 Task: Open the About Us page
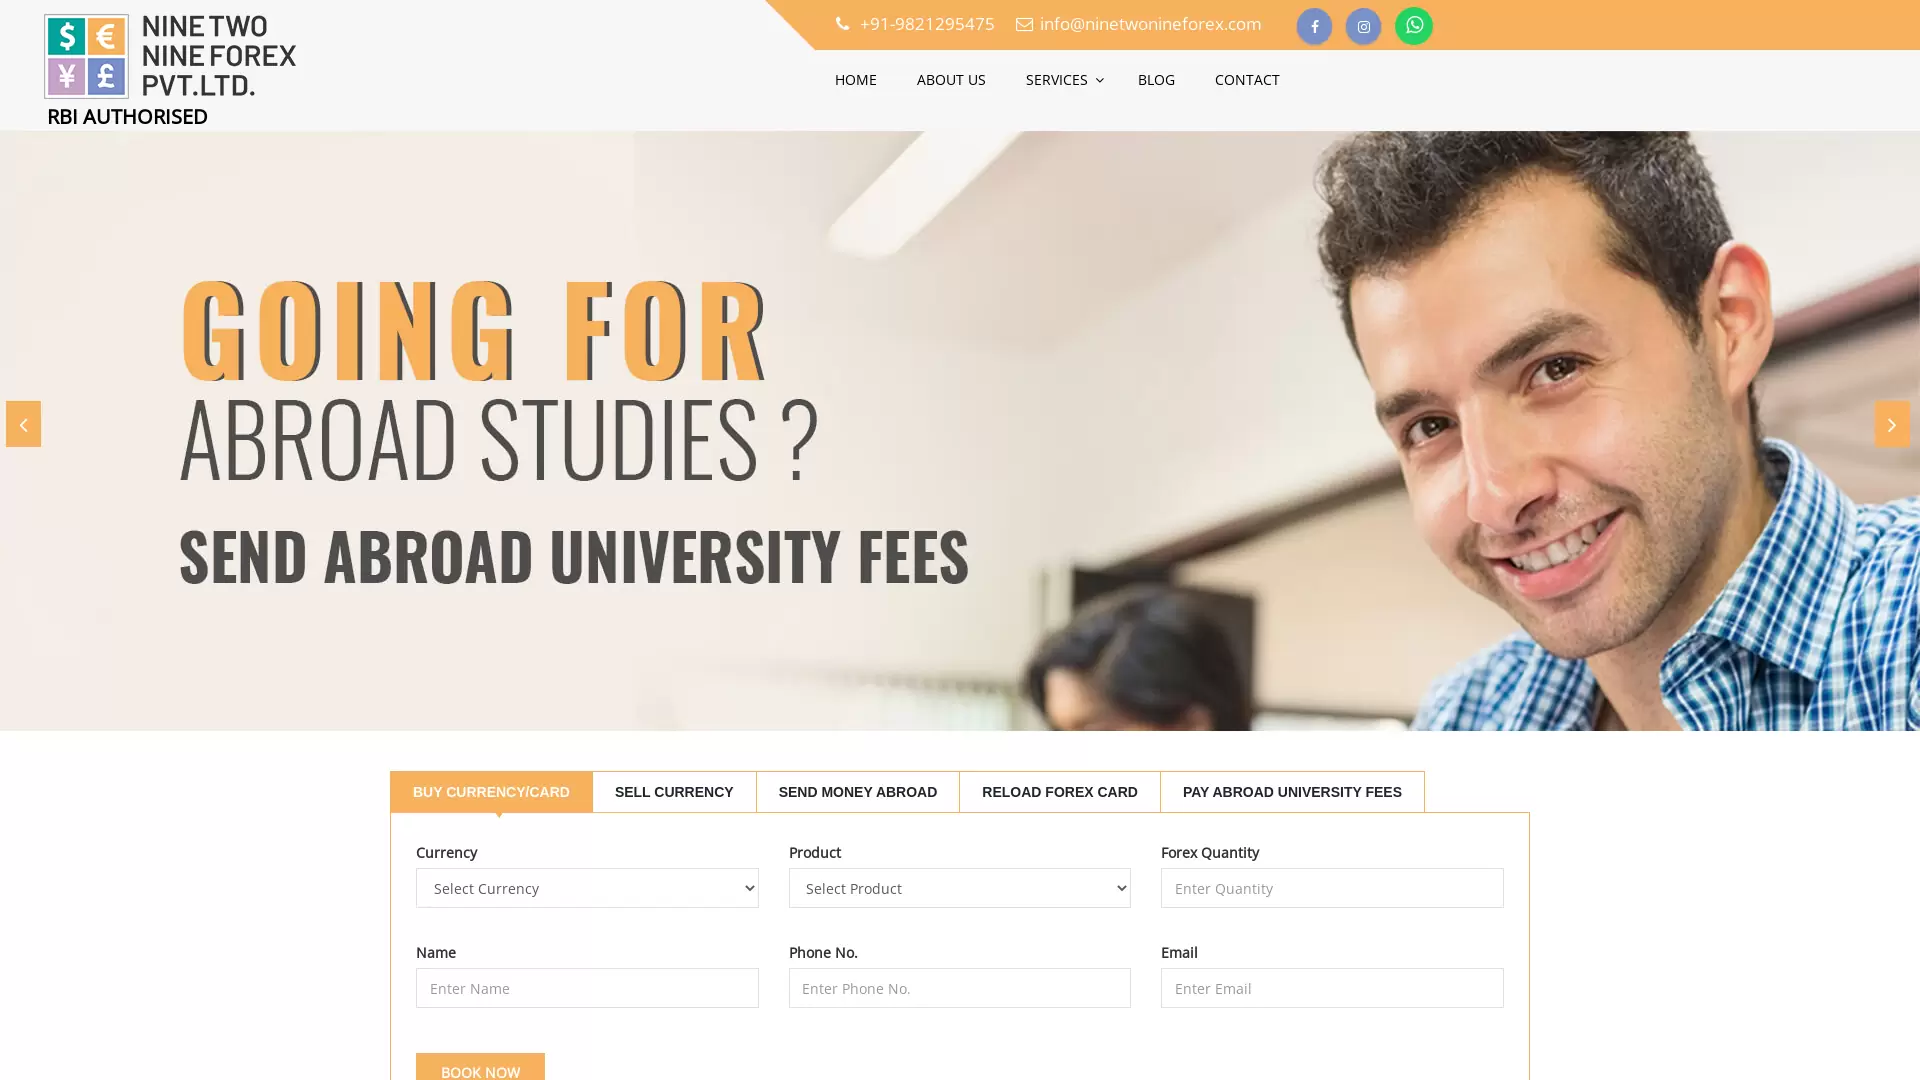[x=951, y=80]
